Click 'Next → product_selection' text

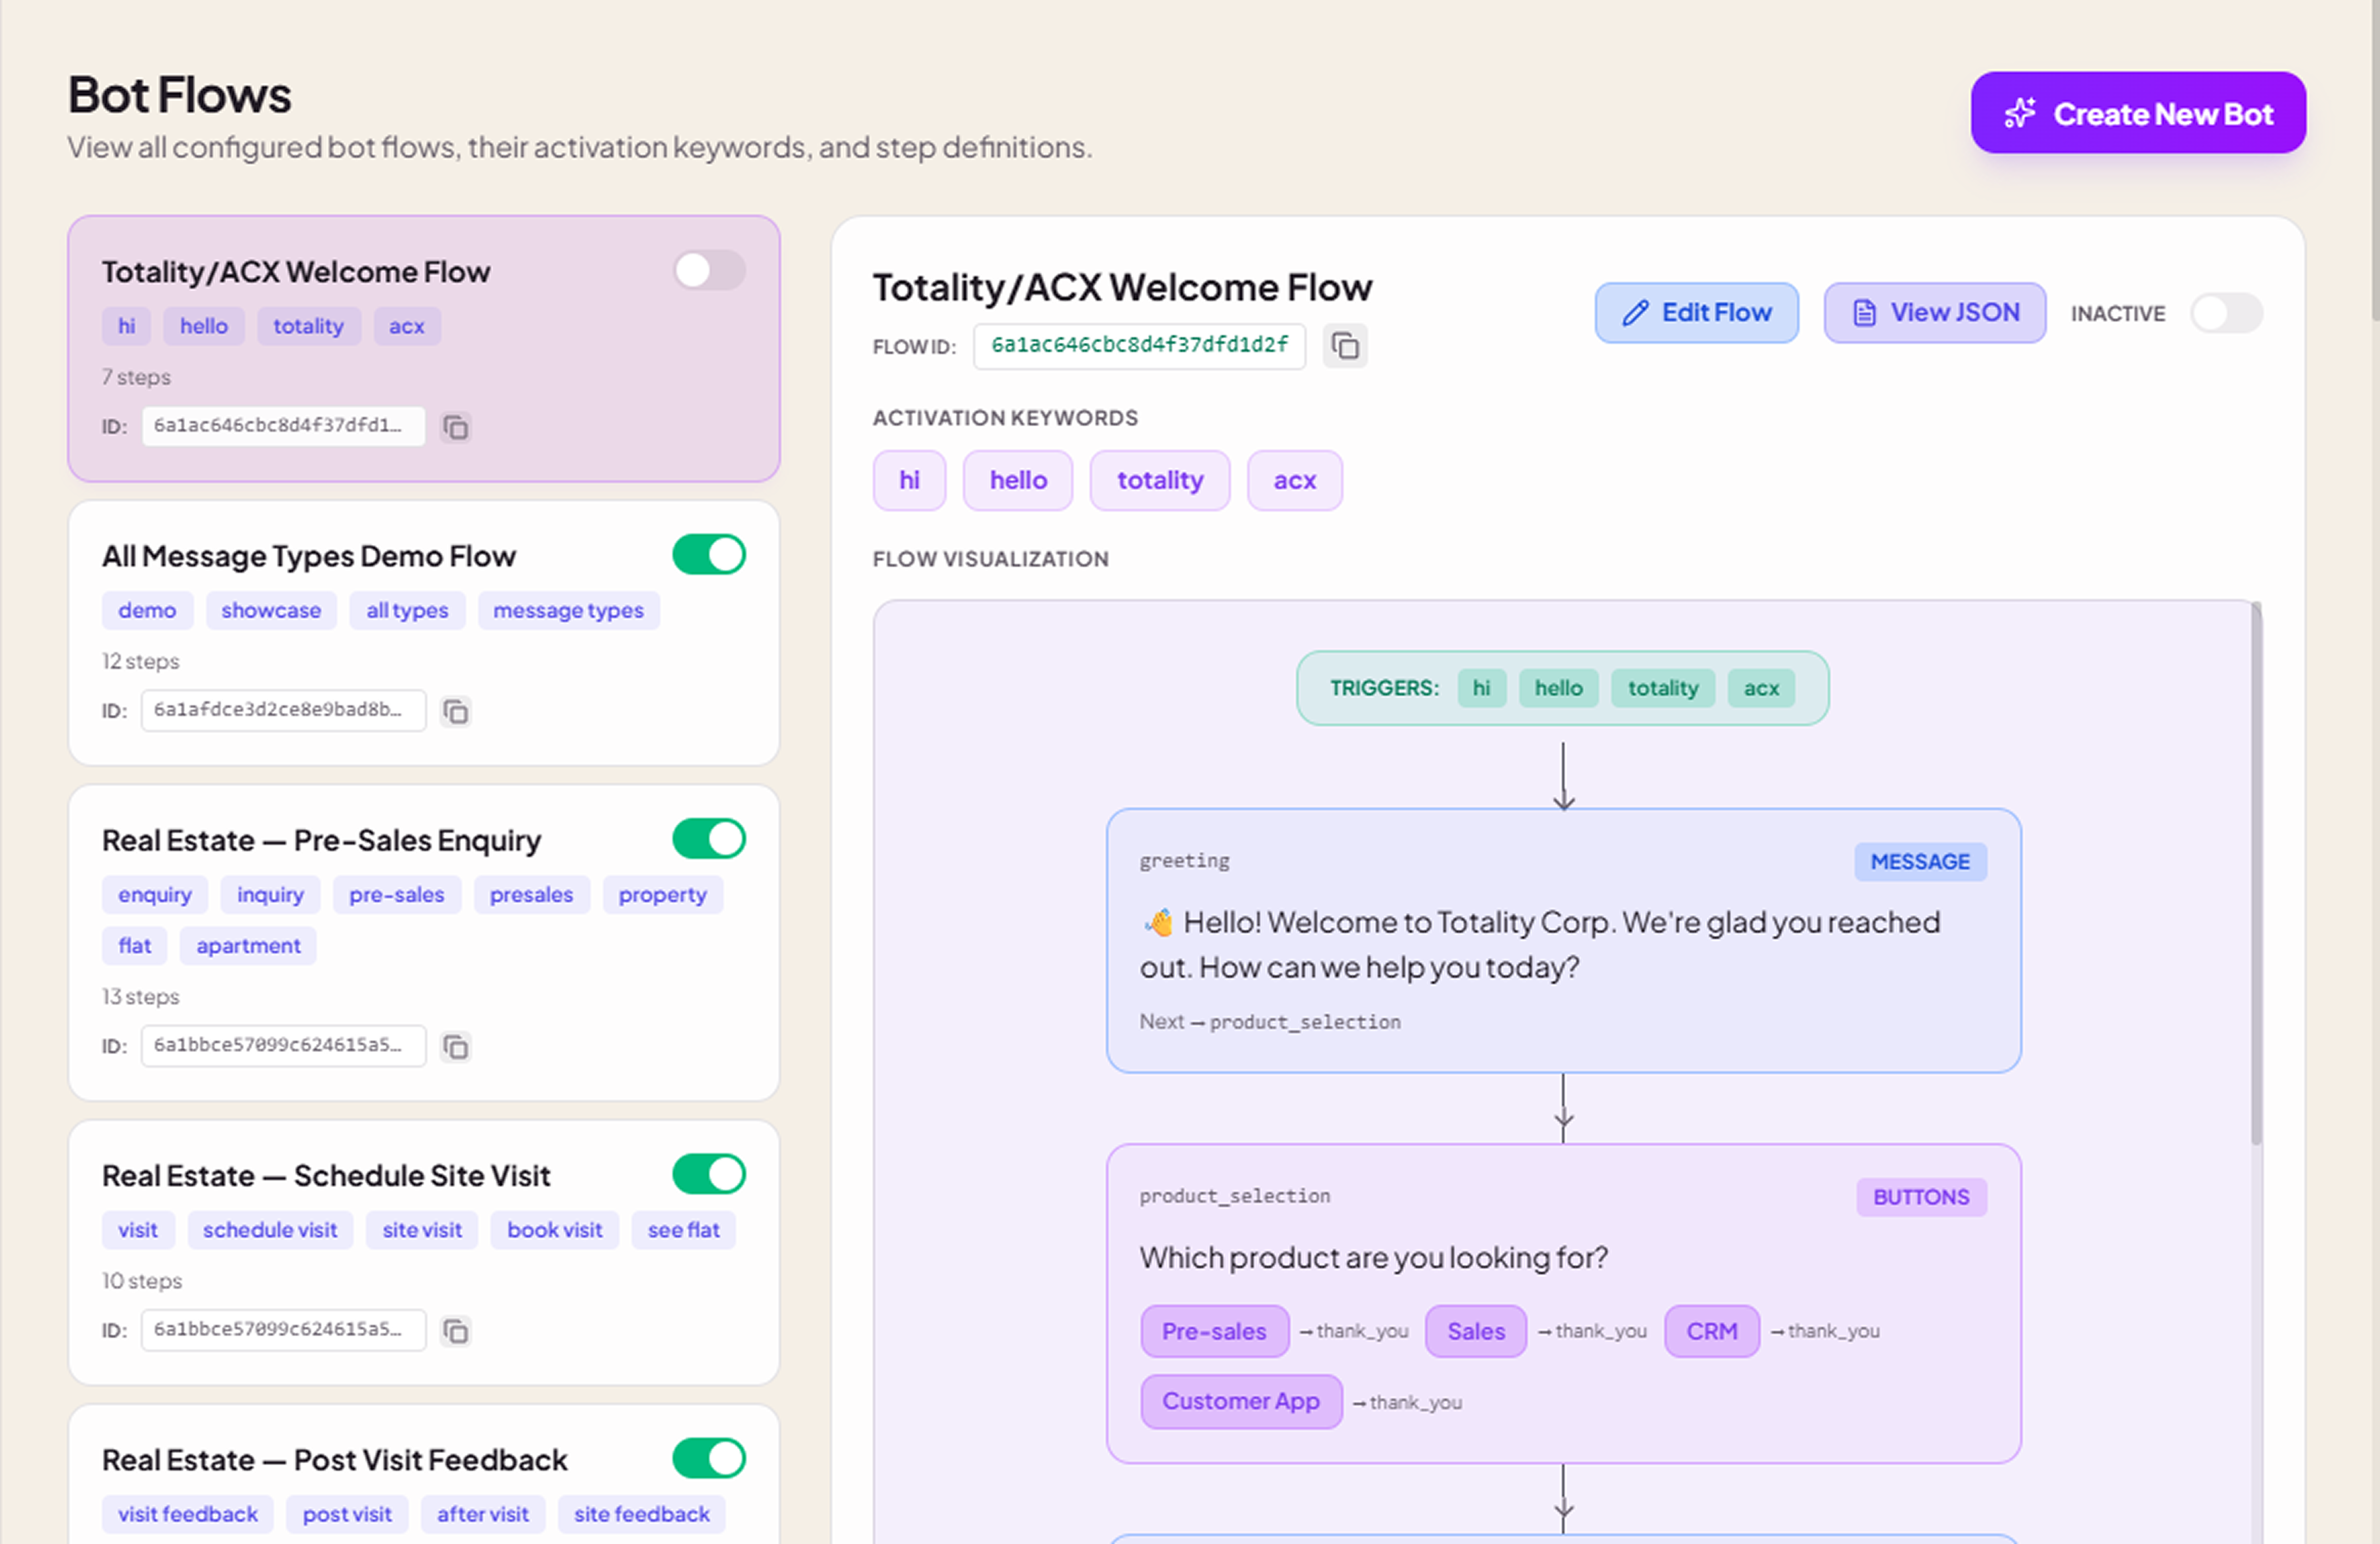point(1270,1022)
